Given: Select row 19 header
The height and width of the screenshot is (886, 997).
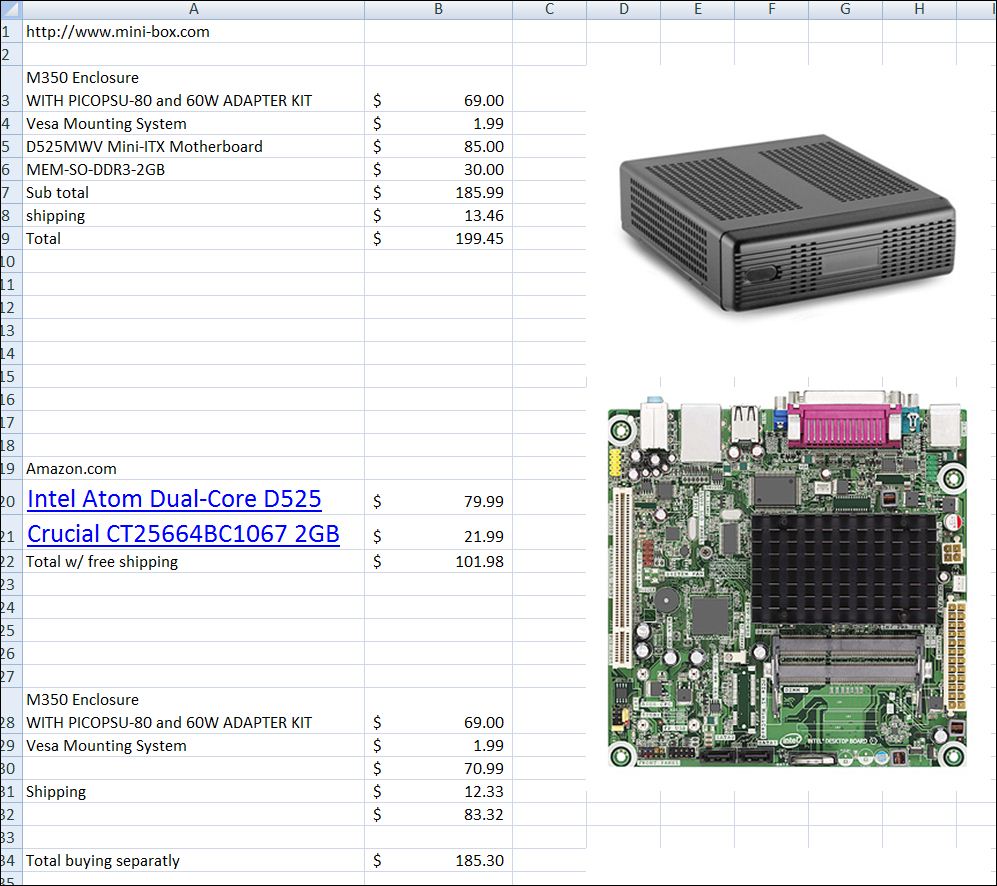Looking at the screenshot, I should [11, 468].
